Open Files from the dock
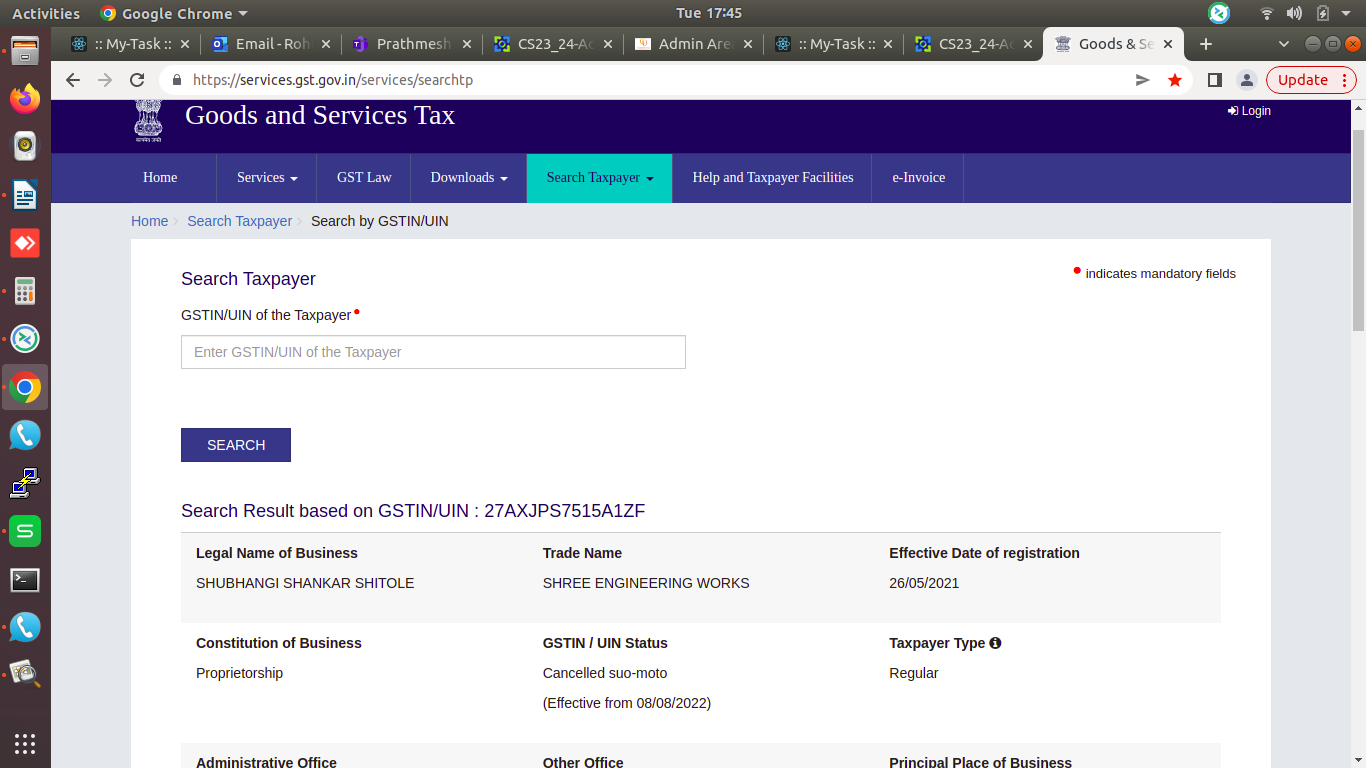Image resolution: width=1366 pixels, height=768 pixels. pyautogui.click(x=25, y=49)
